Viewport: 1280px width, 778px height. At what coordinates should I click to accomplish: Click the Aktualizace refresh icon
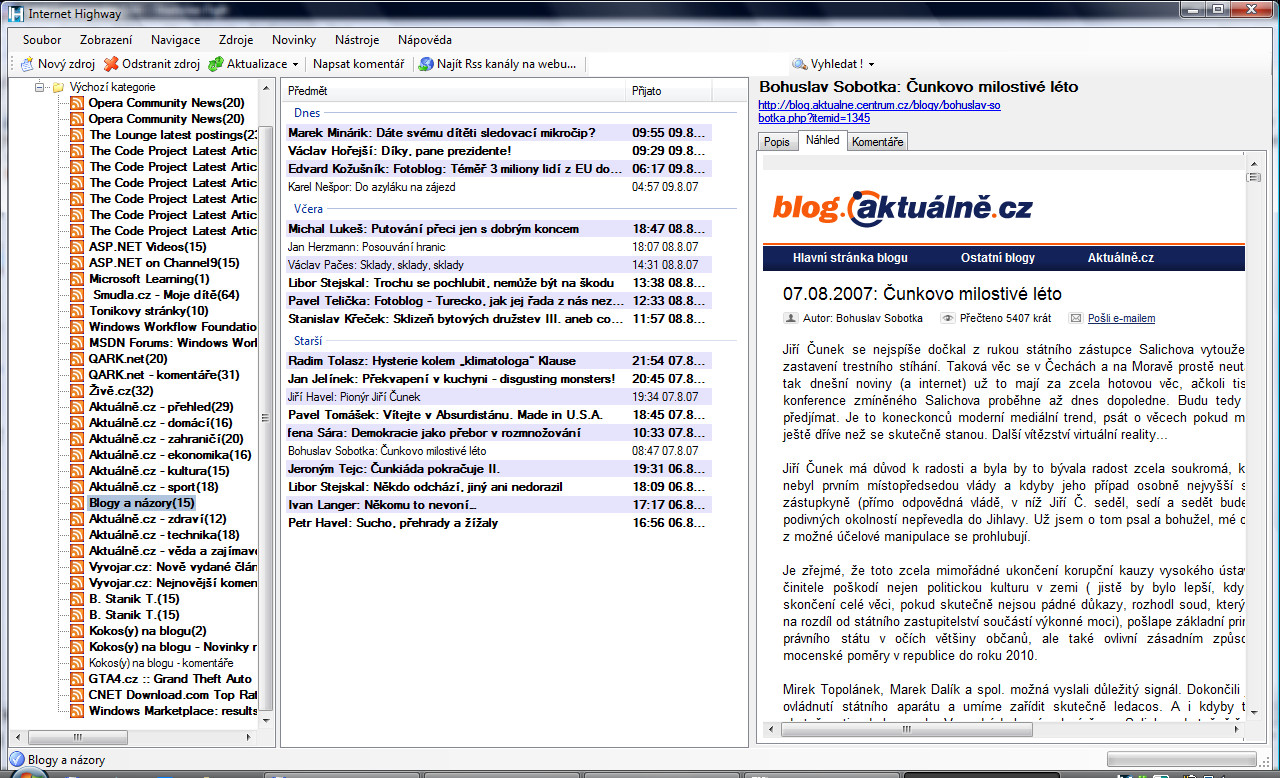point(215,64)
